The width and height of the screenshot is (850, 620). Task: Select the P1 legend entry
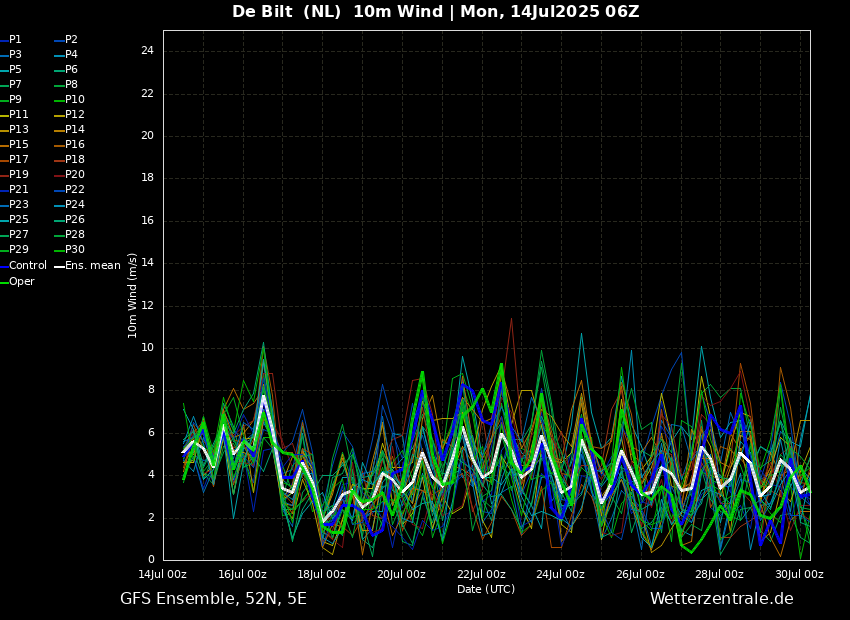click(x=15, y=40)
